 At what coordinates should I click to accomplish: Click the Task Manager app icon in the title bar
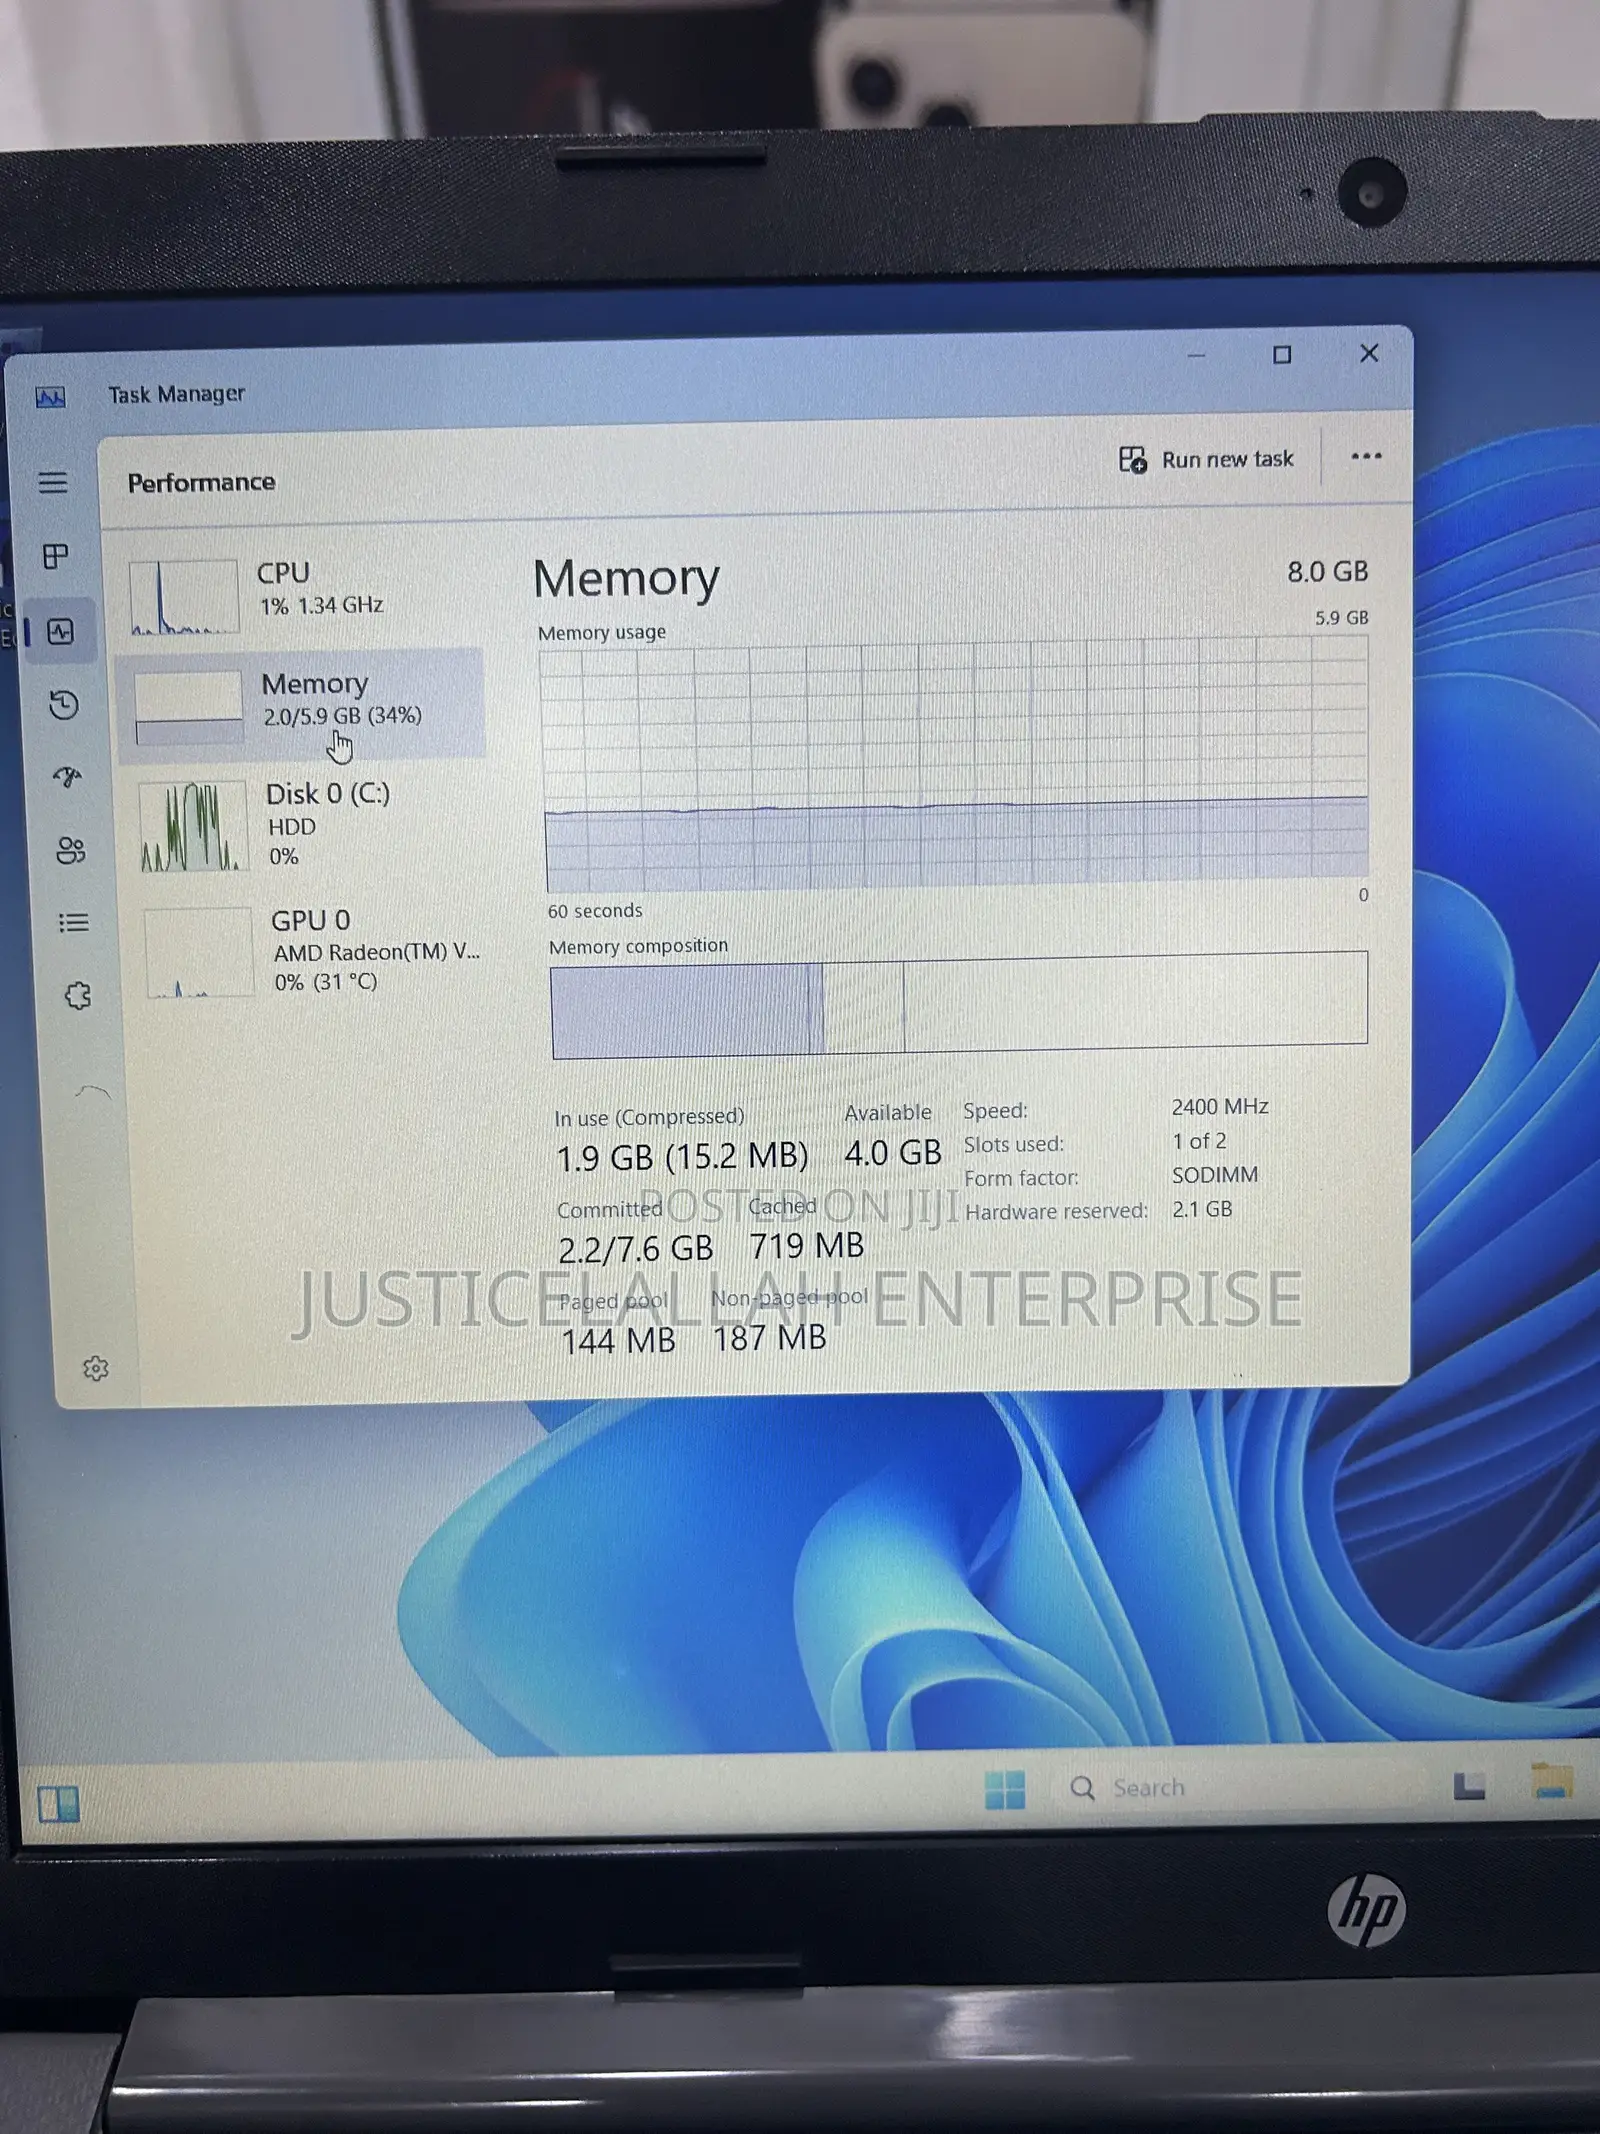pyautogui.click(x=50, y=398)
